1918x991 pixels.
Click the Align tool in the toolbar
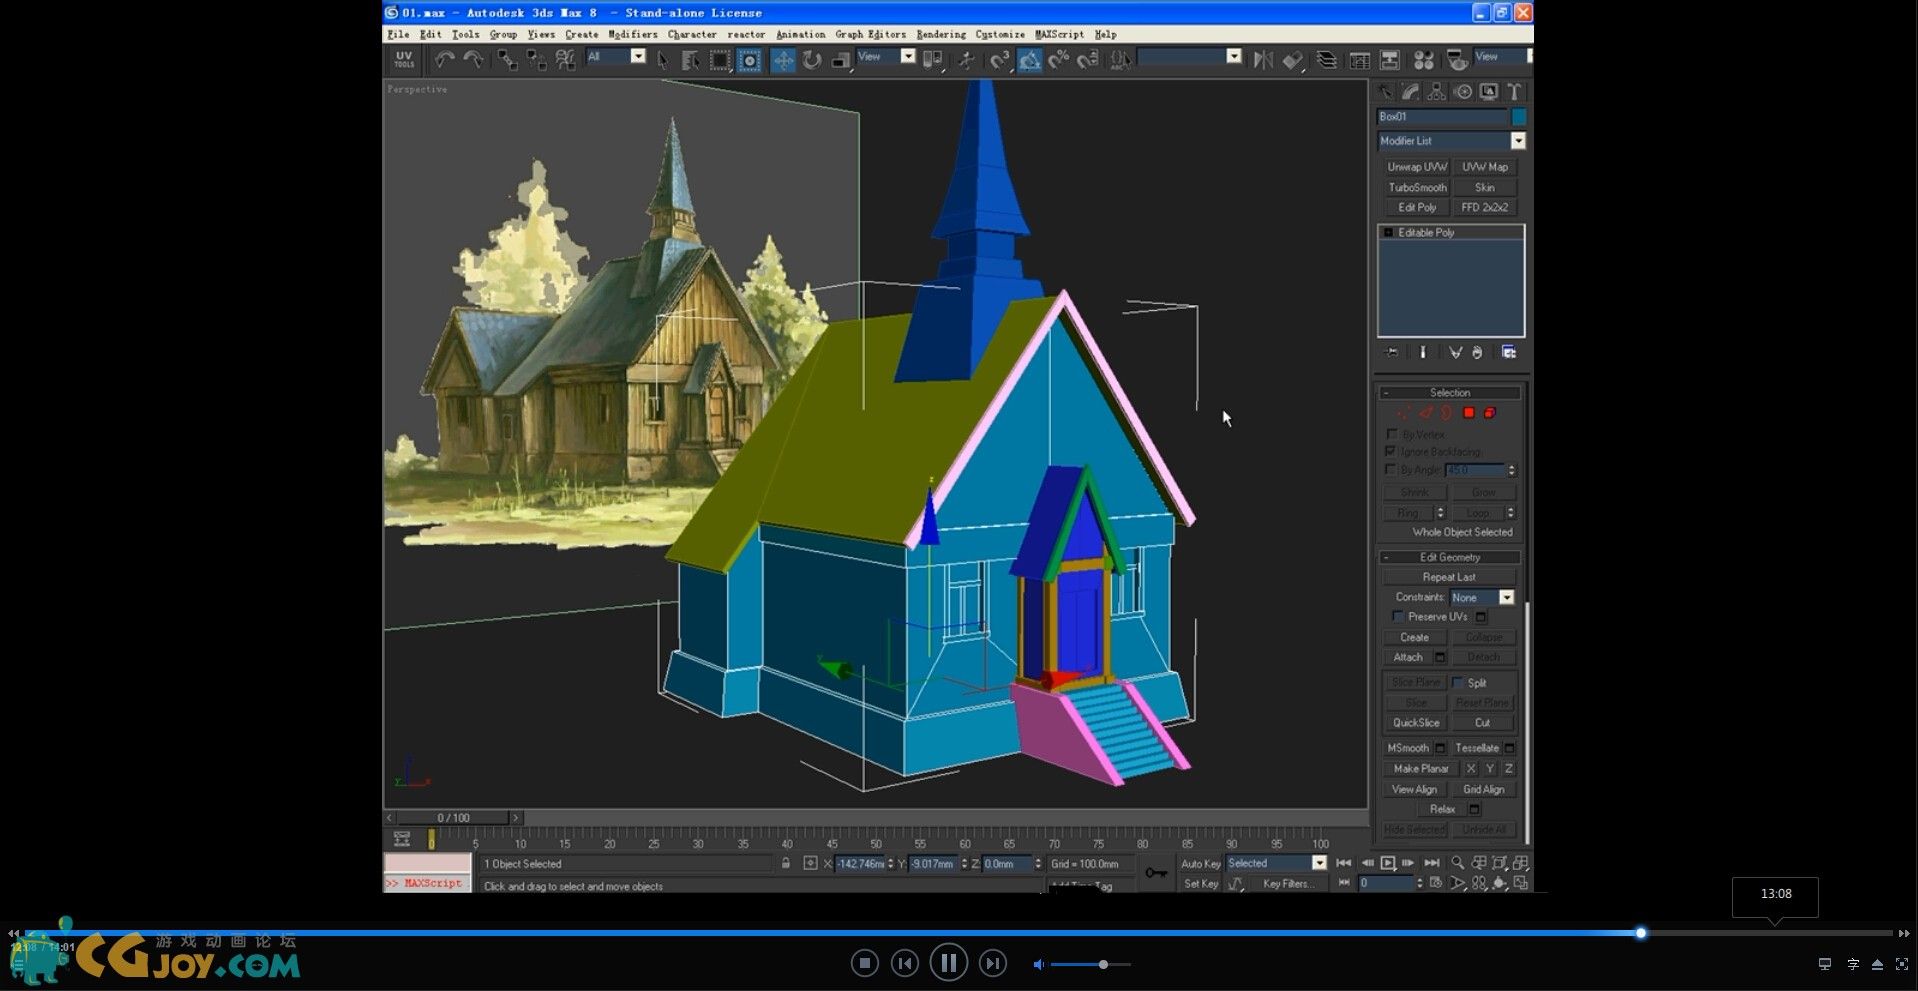[1293, 60]
